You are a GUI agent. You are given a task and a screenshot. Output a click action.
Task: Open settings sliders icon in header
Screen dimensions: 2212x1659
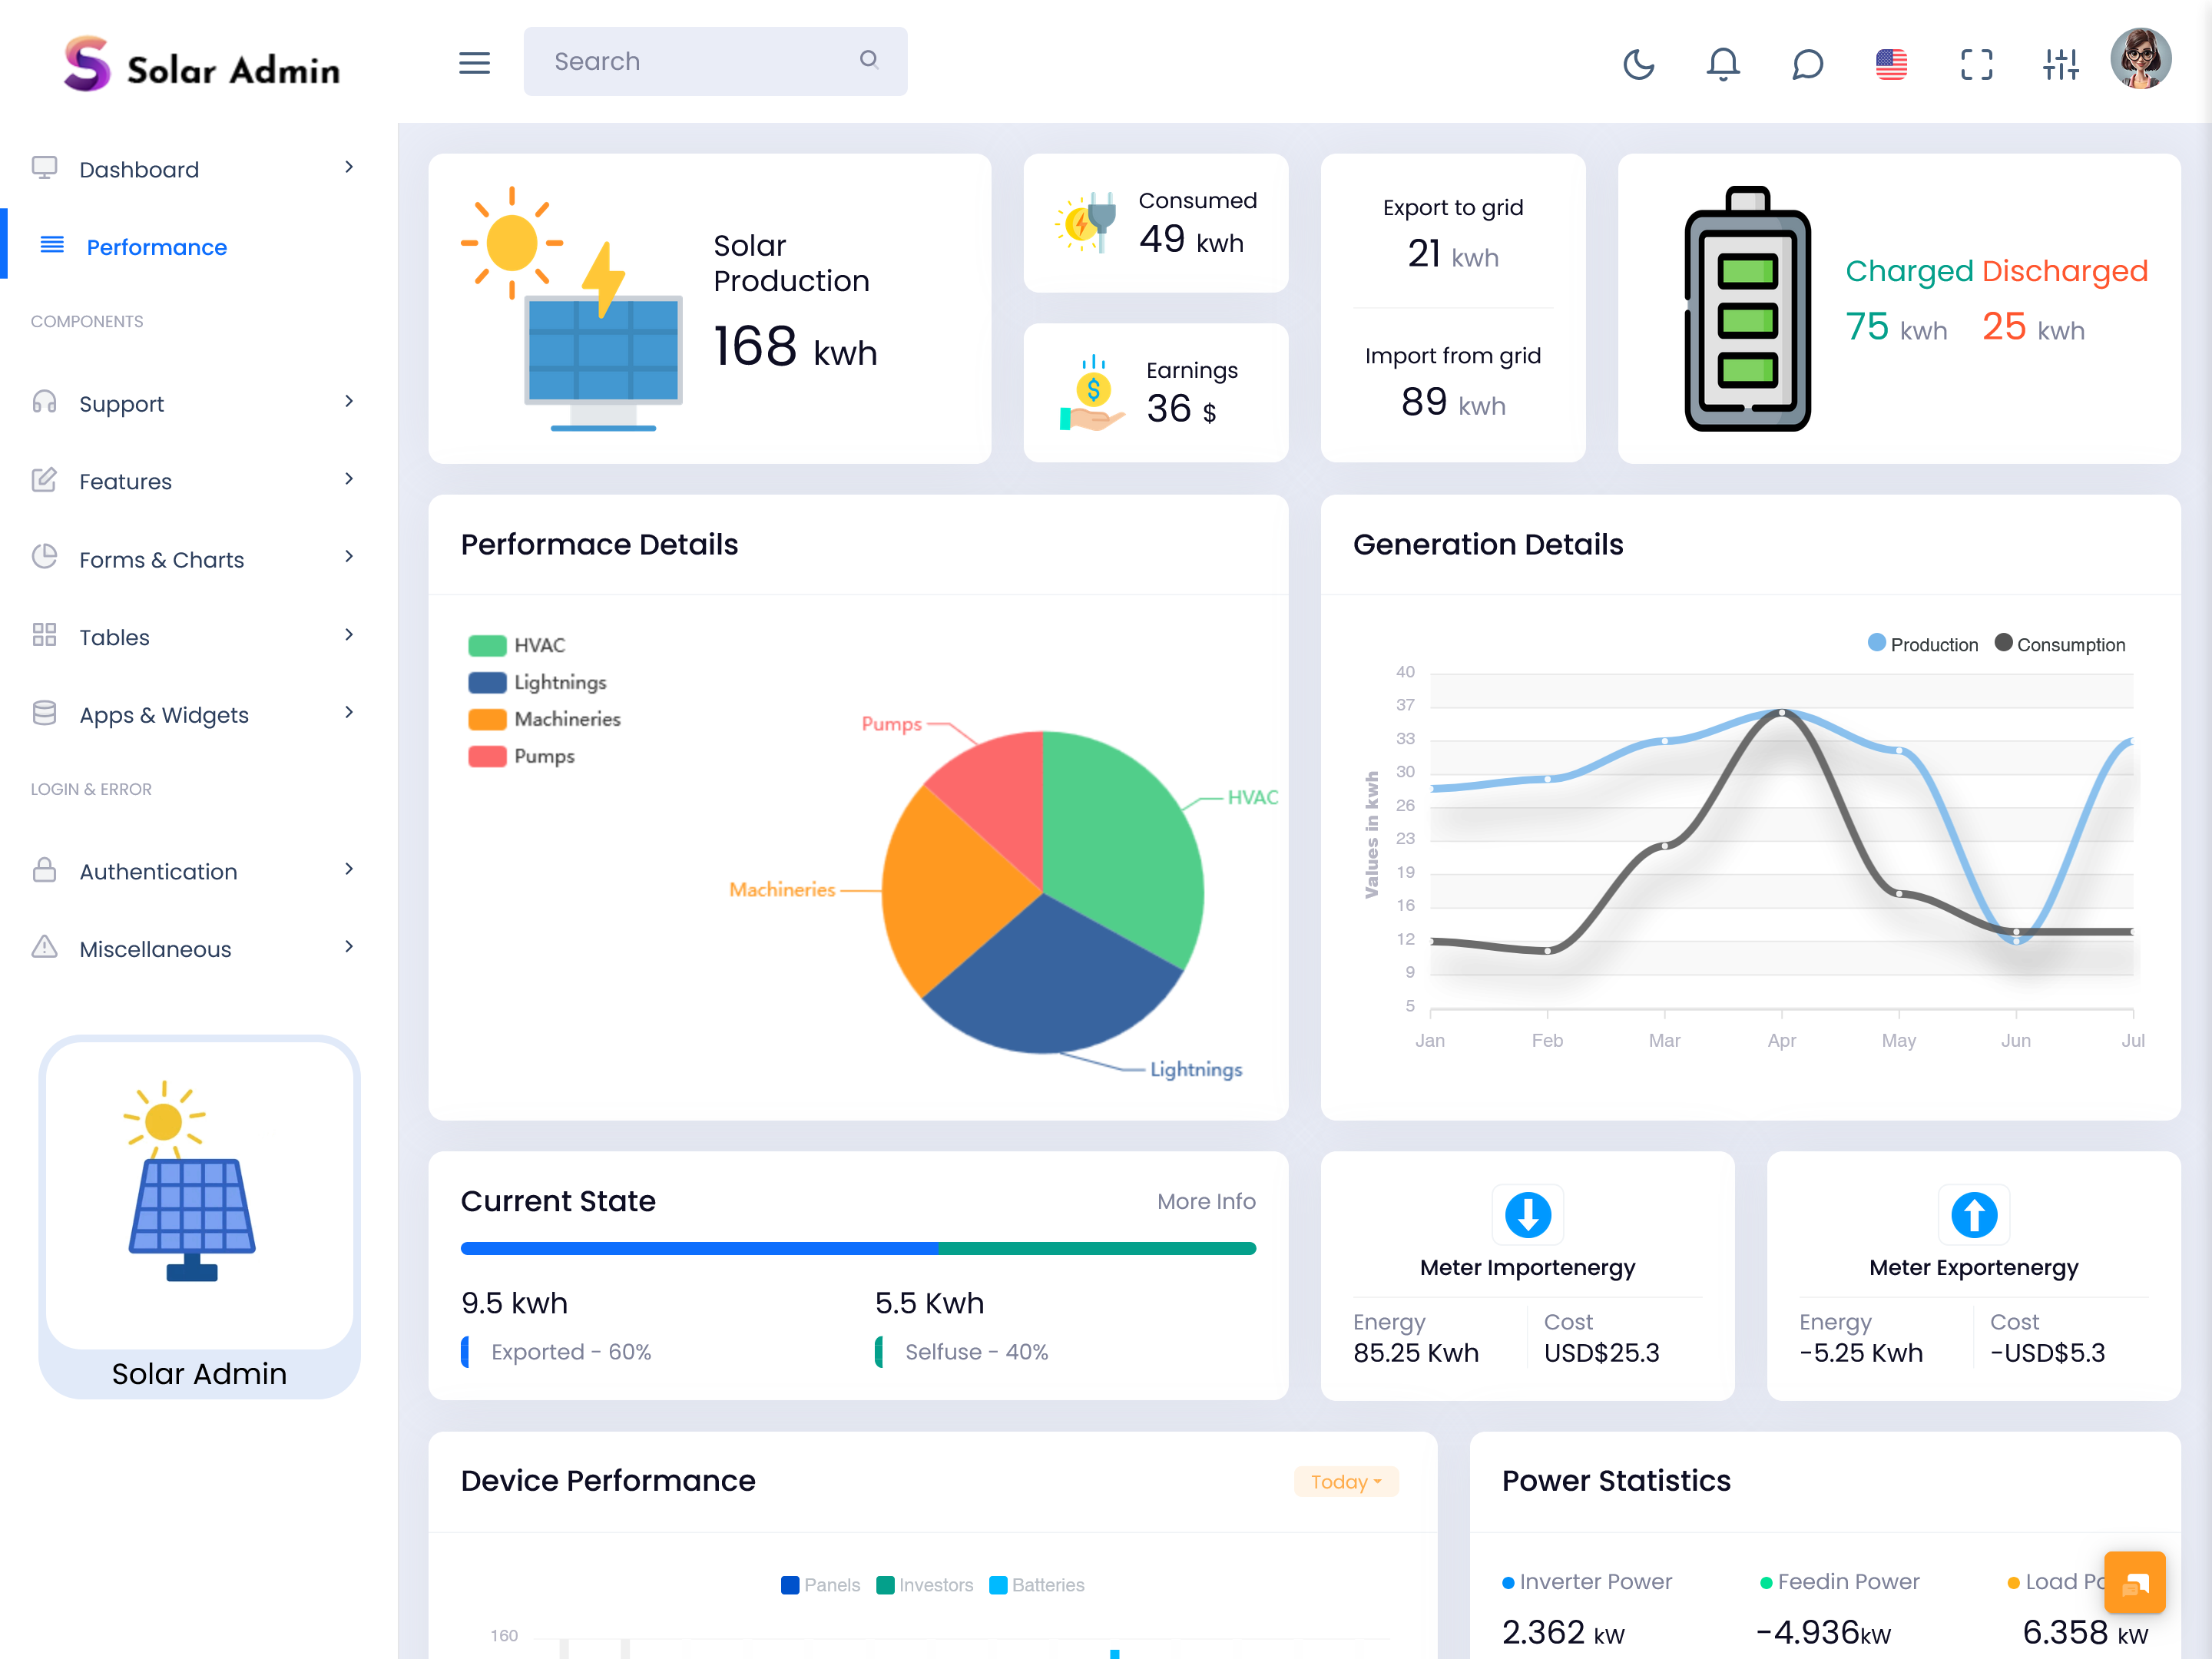pyautogui.click(x=2060, y=64)
